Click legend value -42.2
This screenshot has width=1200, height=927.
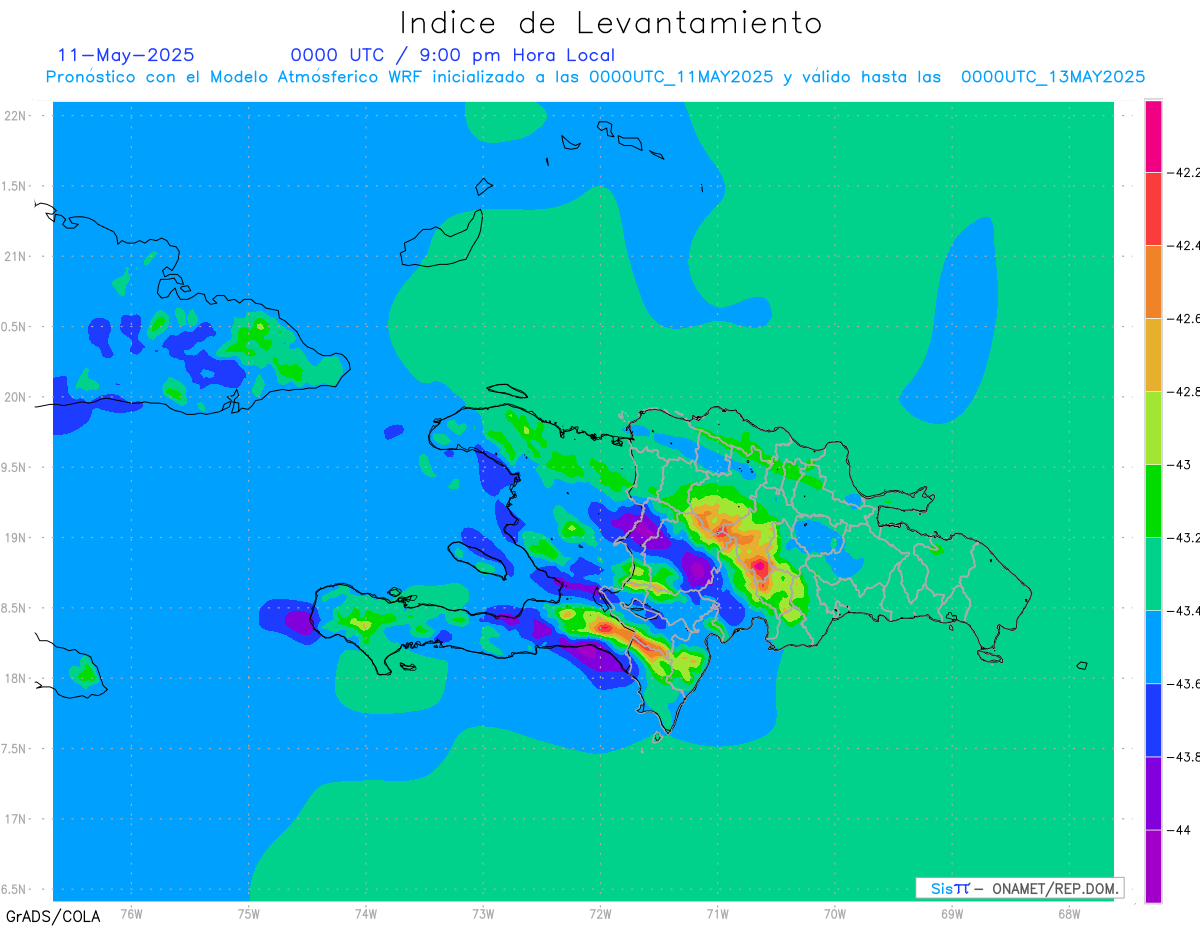[1184, 173]
